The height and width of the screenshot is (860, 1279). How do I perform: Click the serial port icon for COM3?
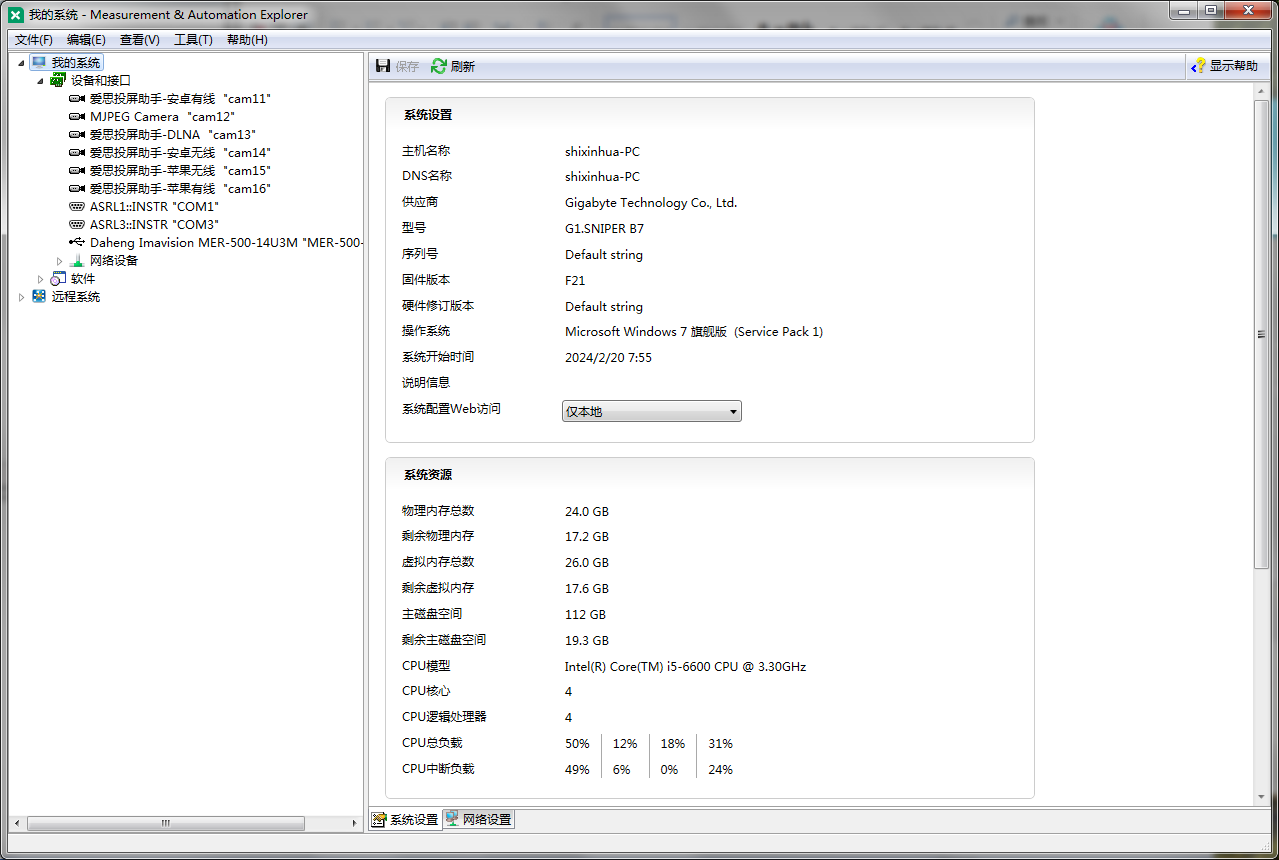click(77, 225)
